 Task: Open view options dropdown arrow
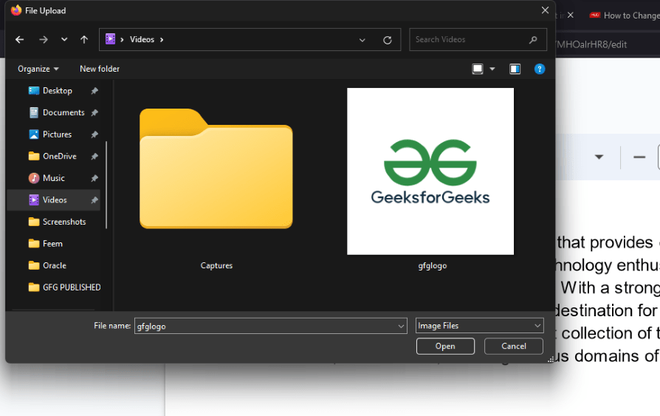coord(492,69)
